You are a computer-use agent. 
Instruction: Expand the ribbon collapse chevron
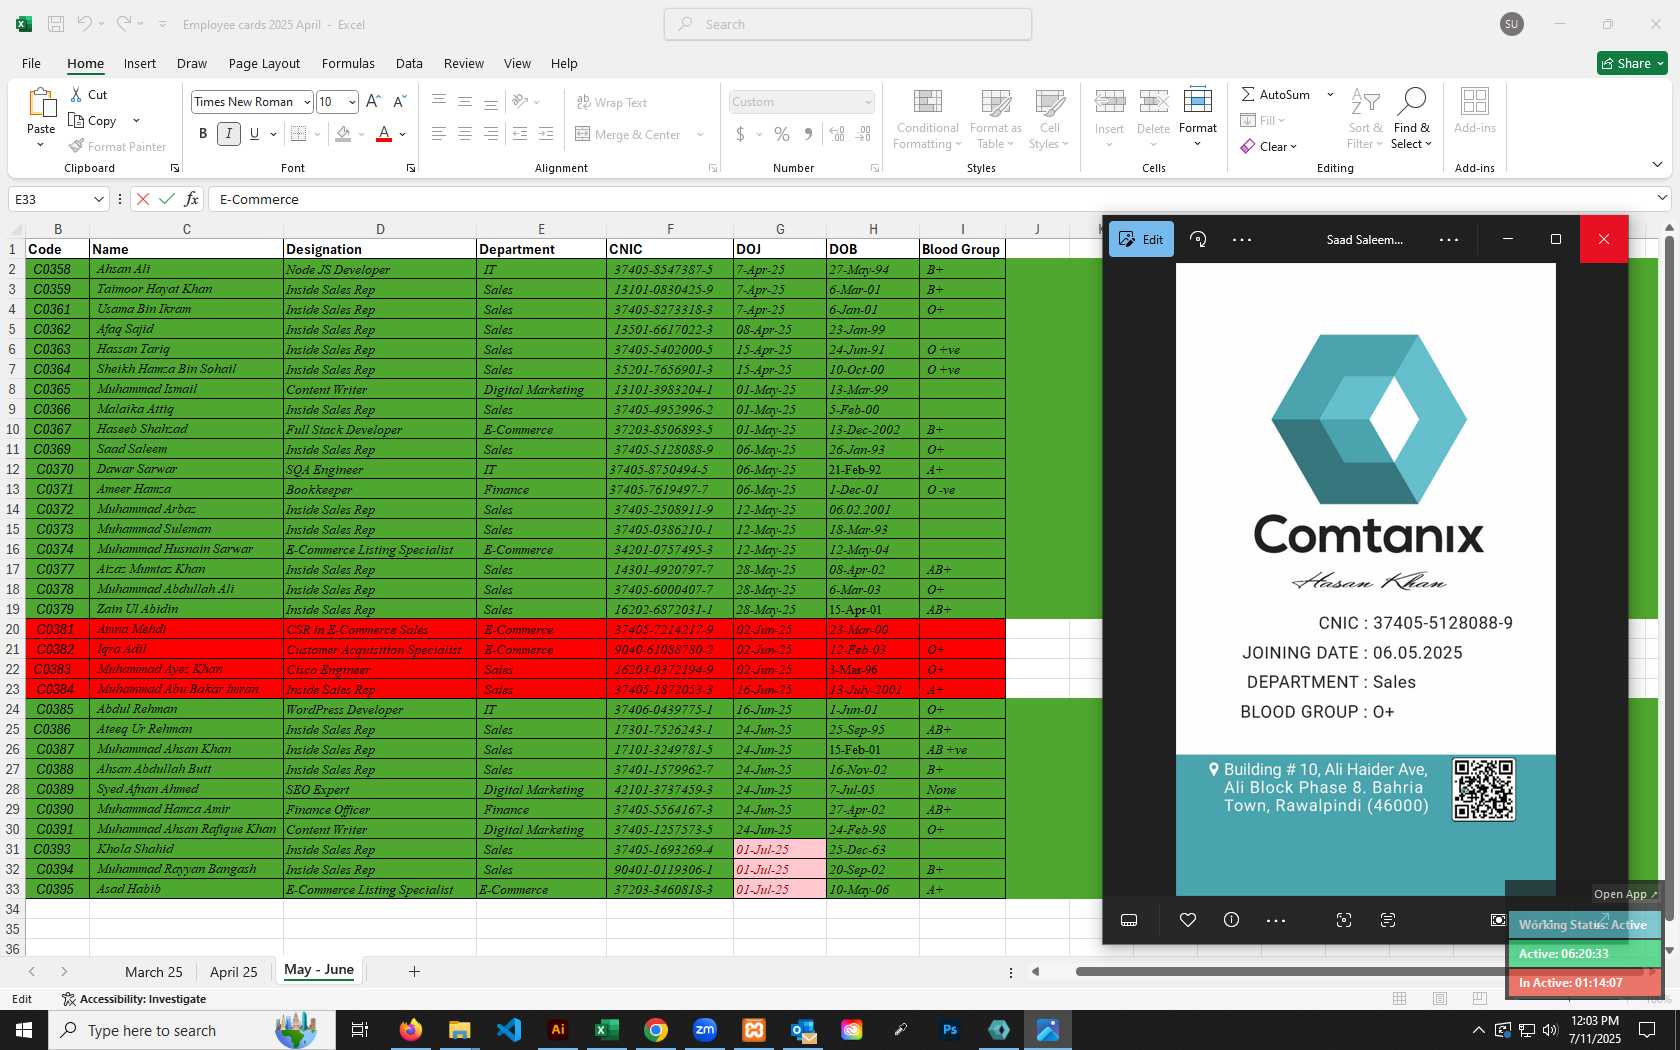pos(1657,164)
